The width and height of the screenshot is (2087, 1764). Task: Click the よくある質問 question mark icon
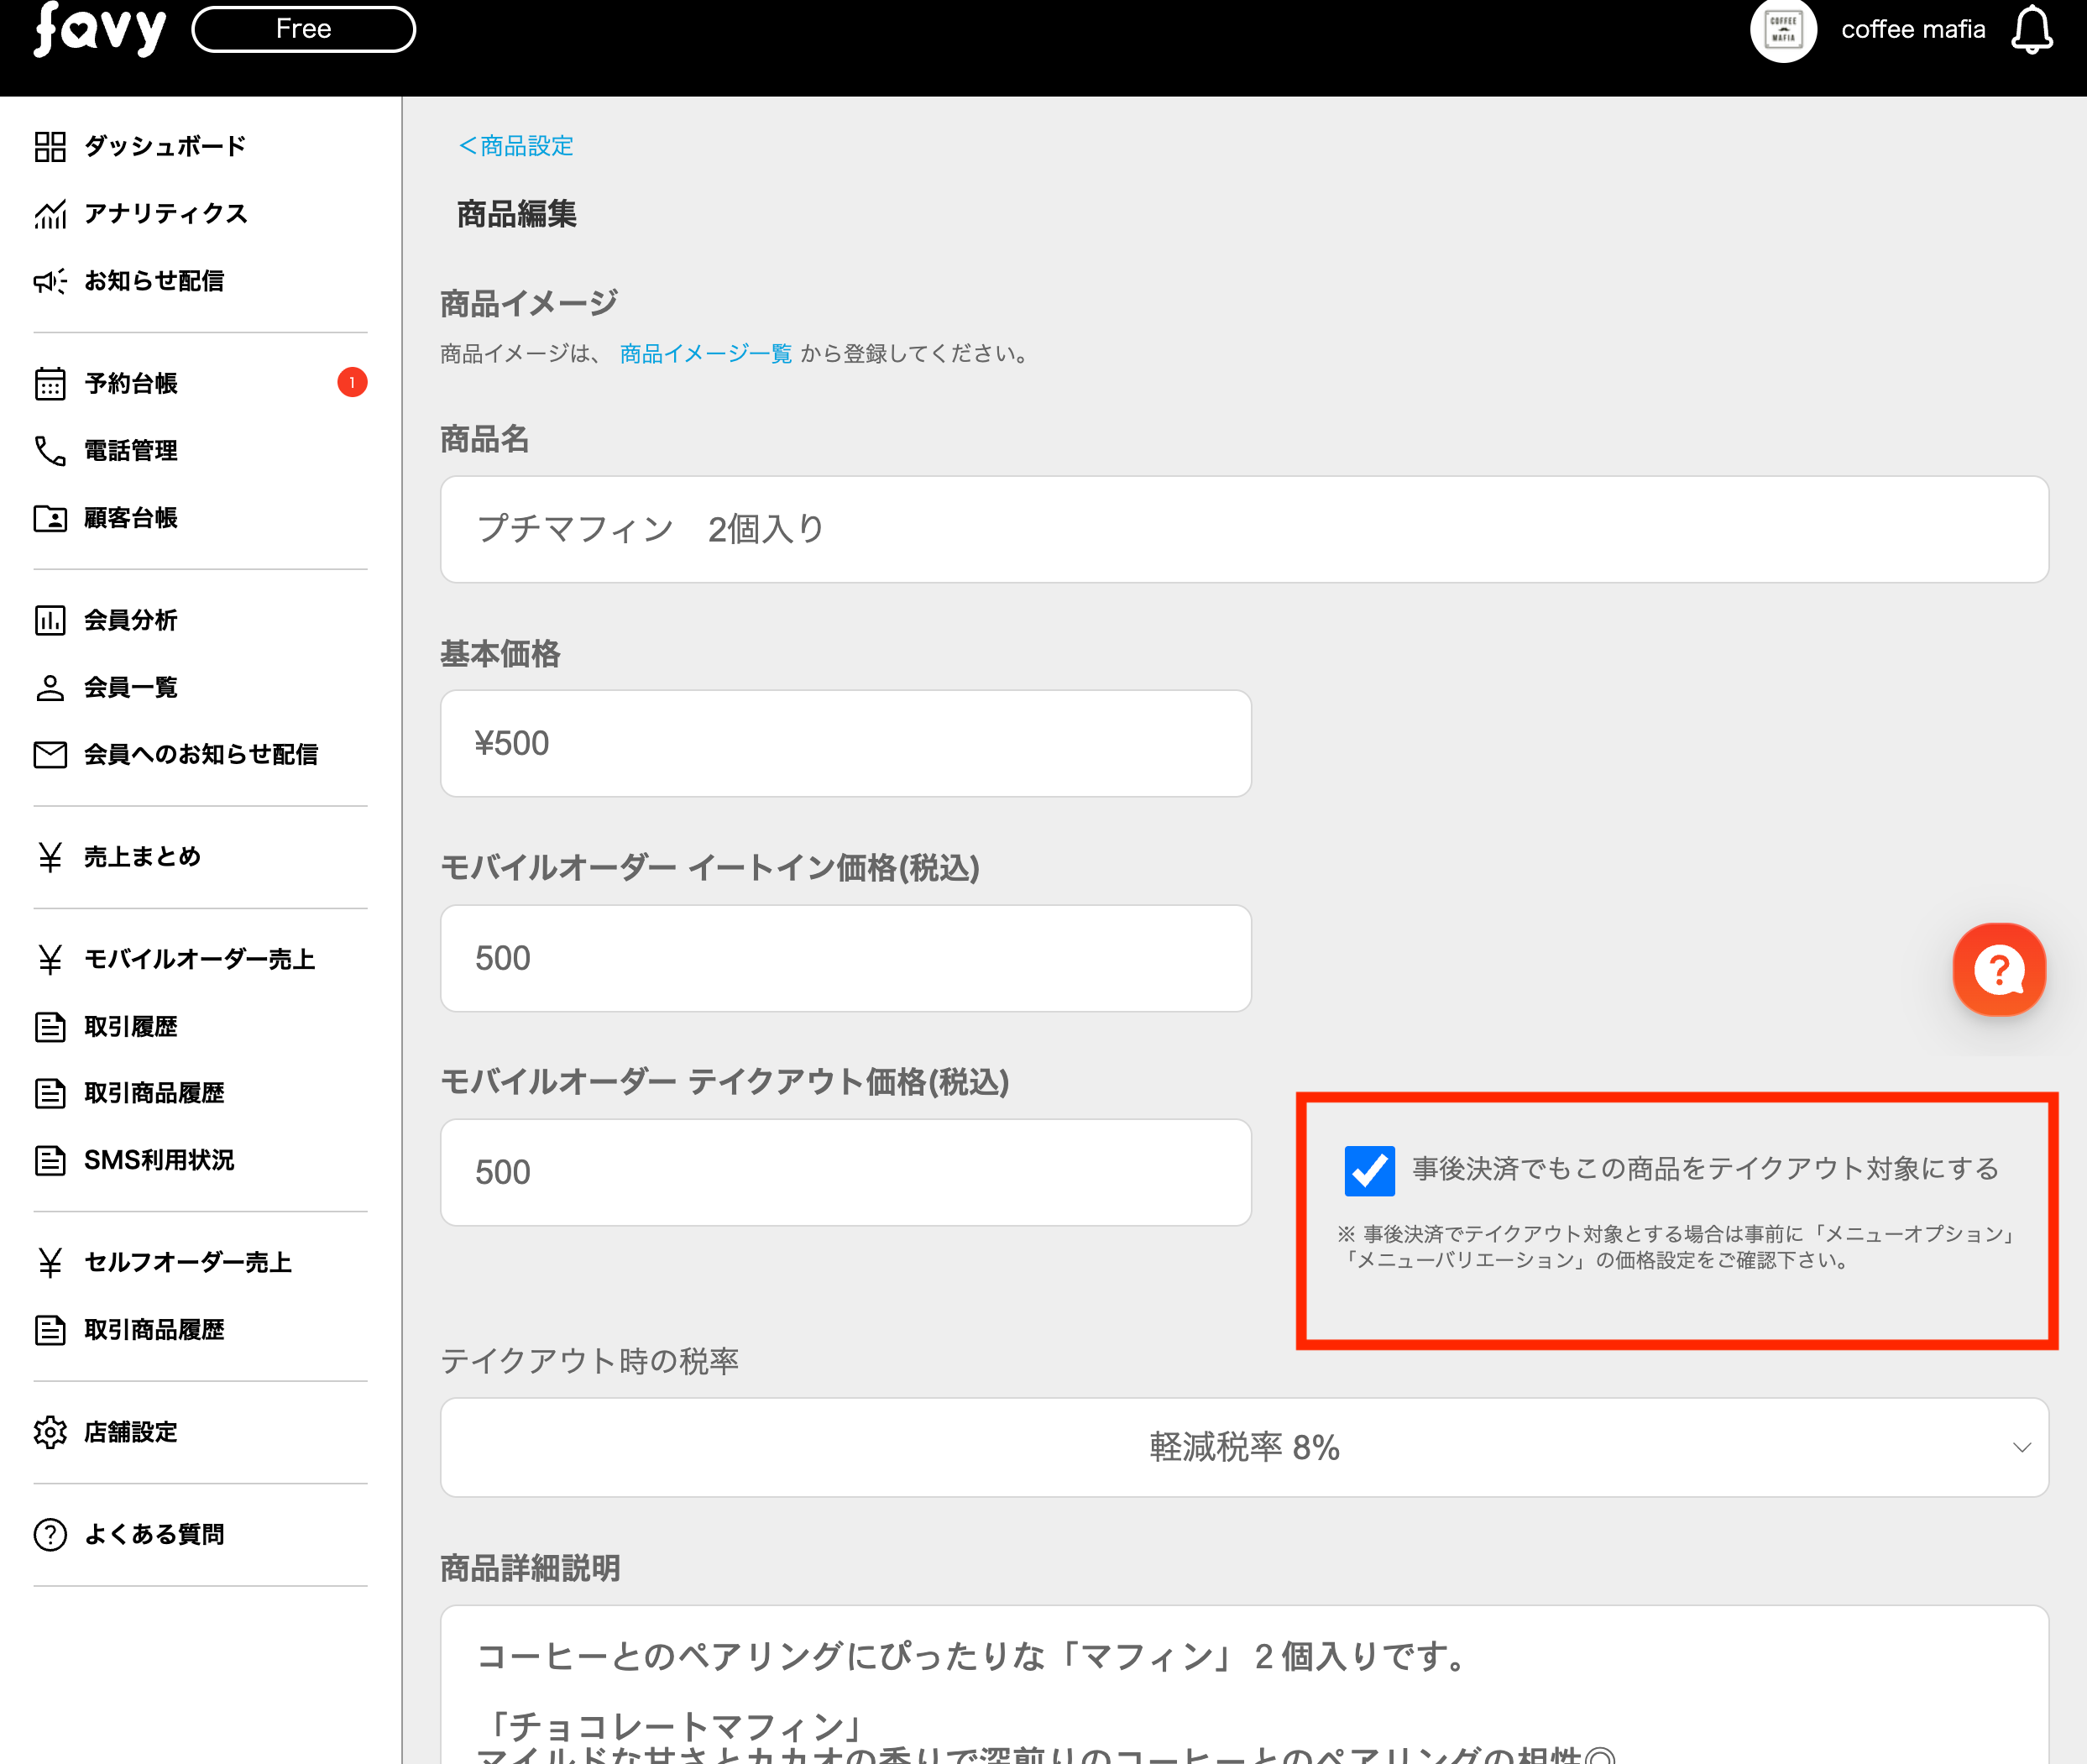click(x=50, y=1534)
